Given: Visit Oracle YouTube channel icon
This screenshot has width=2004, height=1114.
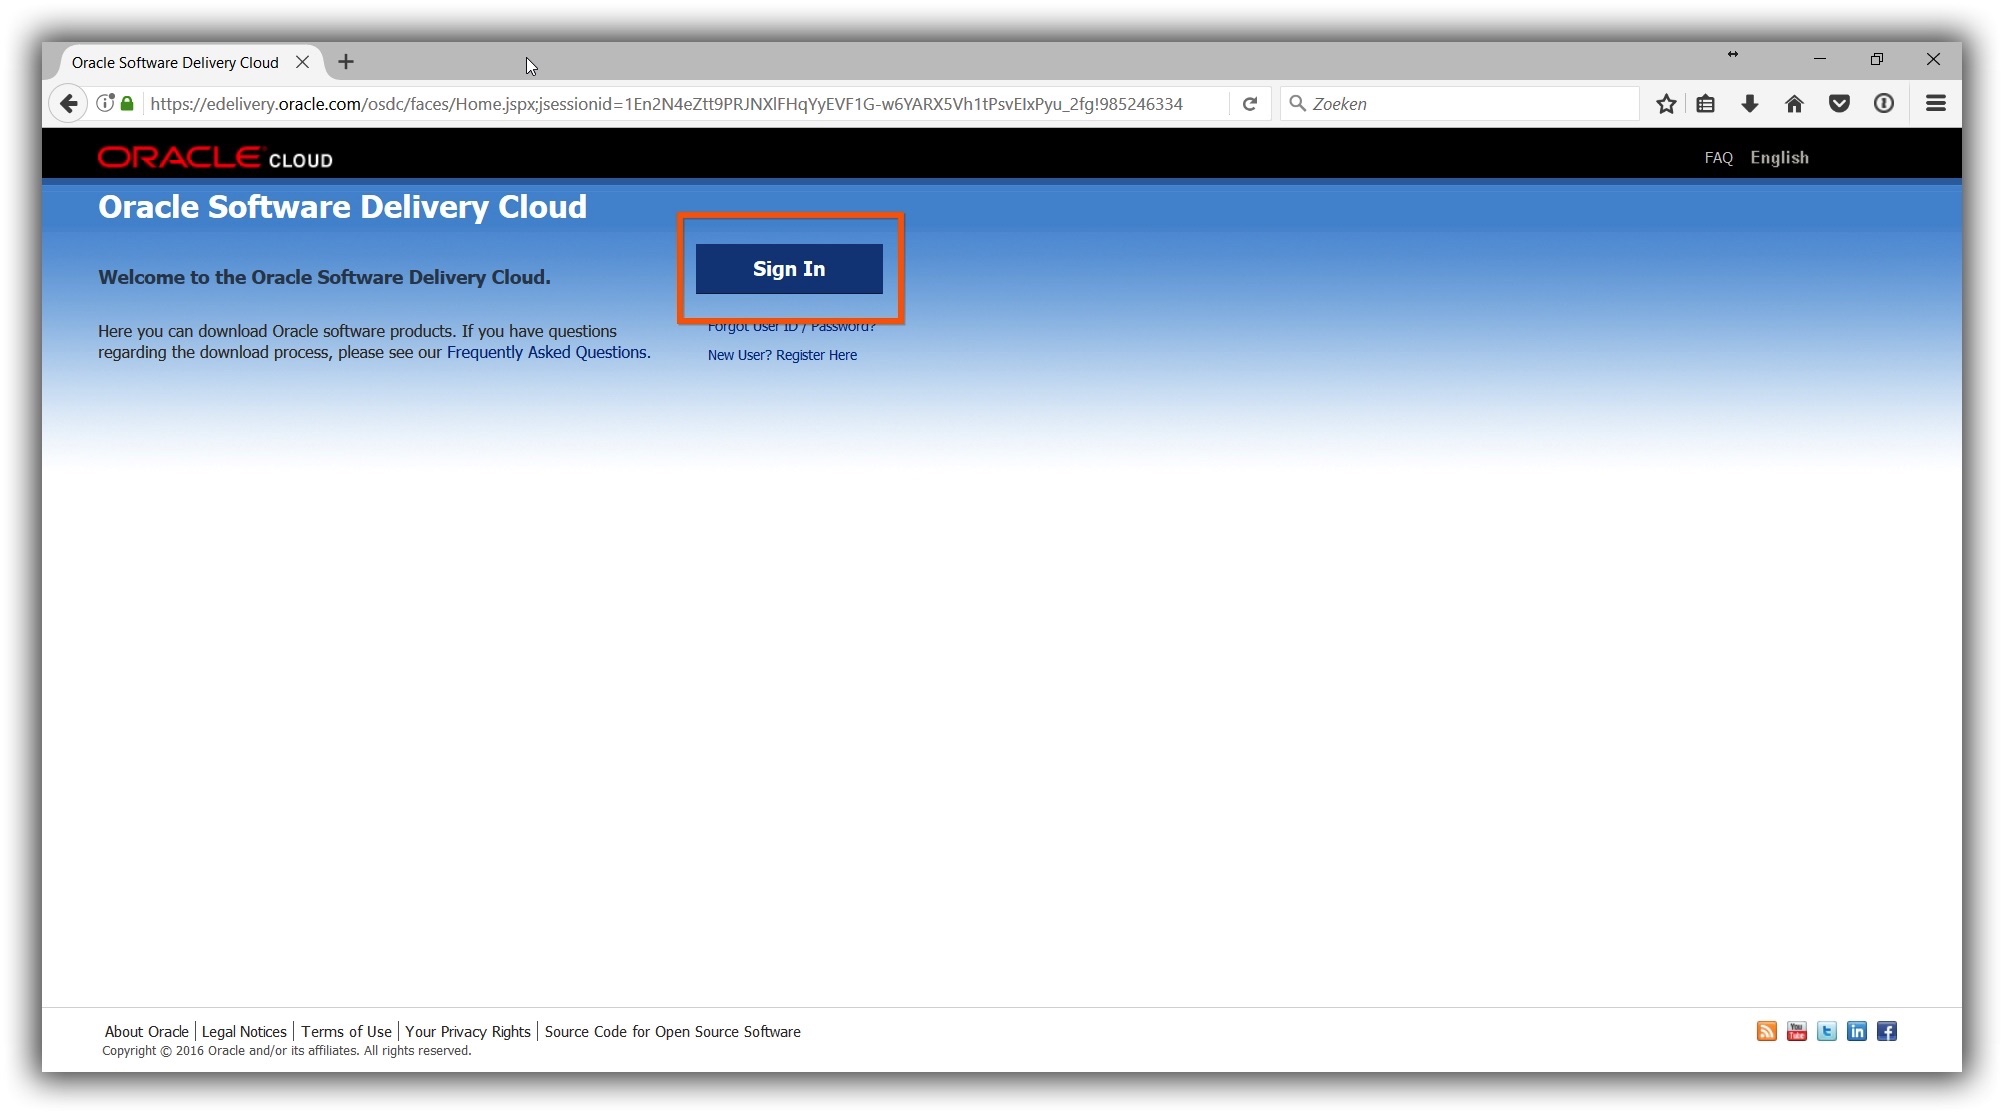Looking at the screenshot, I should tap(1796, 1031).
